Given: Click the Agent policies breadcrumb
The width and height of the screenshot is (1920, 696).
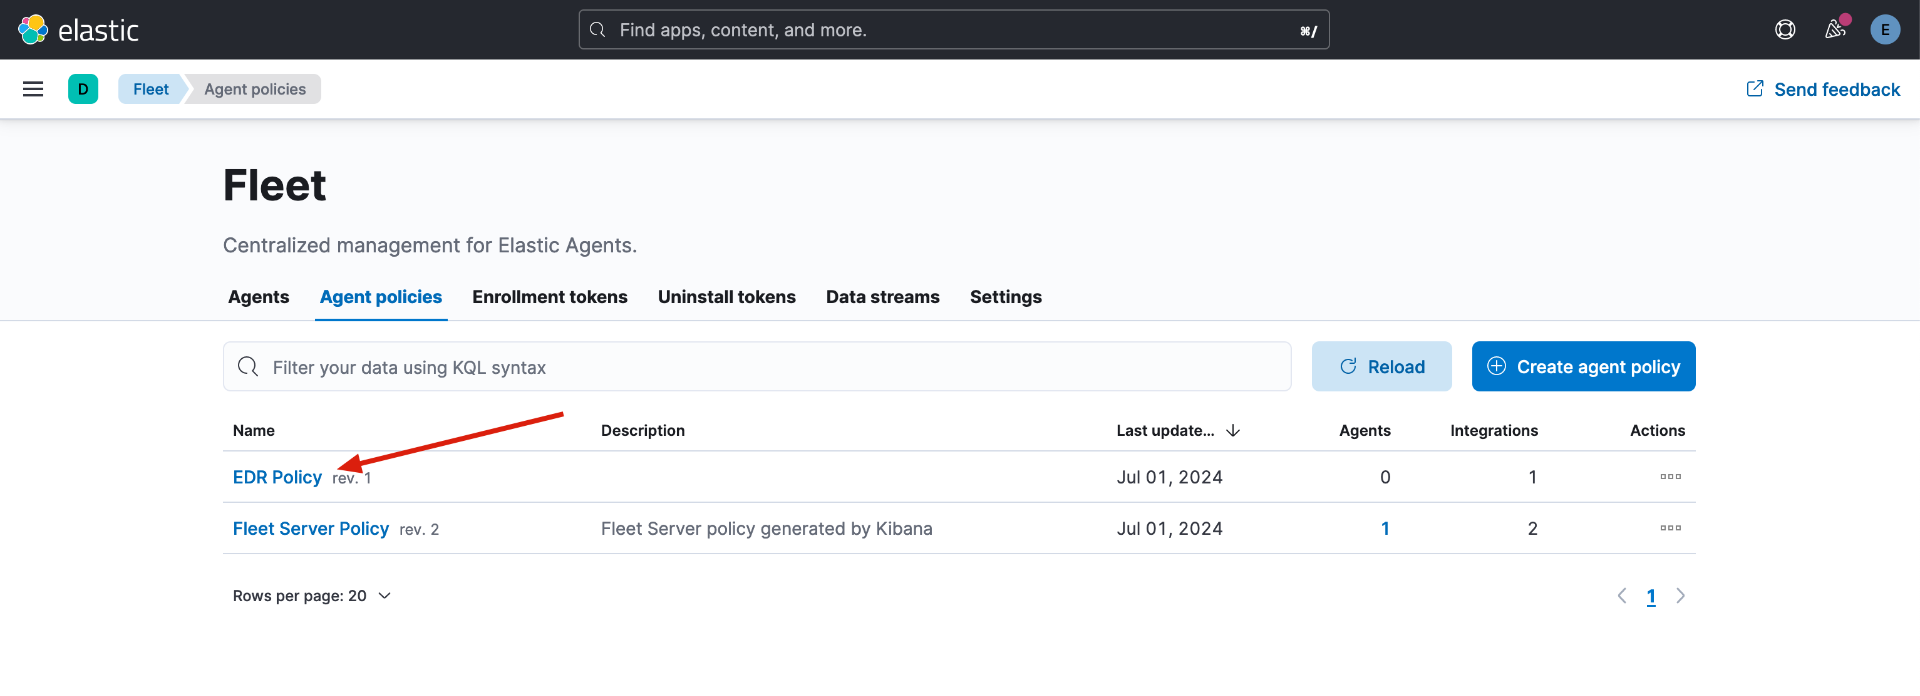Looking at the screenshot, I should (255, 89).
